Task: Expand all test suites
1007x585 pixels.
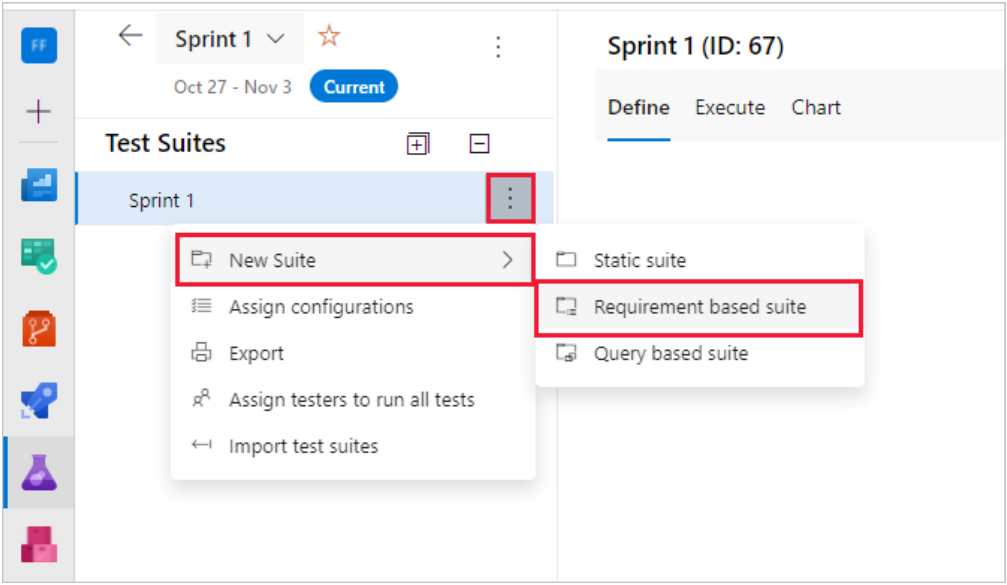Action: 417,144
